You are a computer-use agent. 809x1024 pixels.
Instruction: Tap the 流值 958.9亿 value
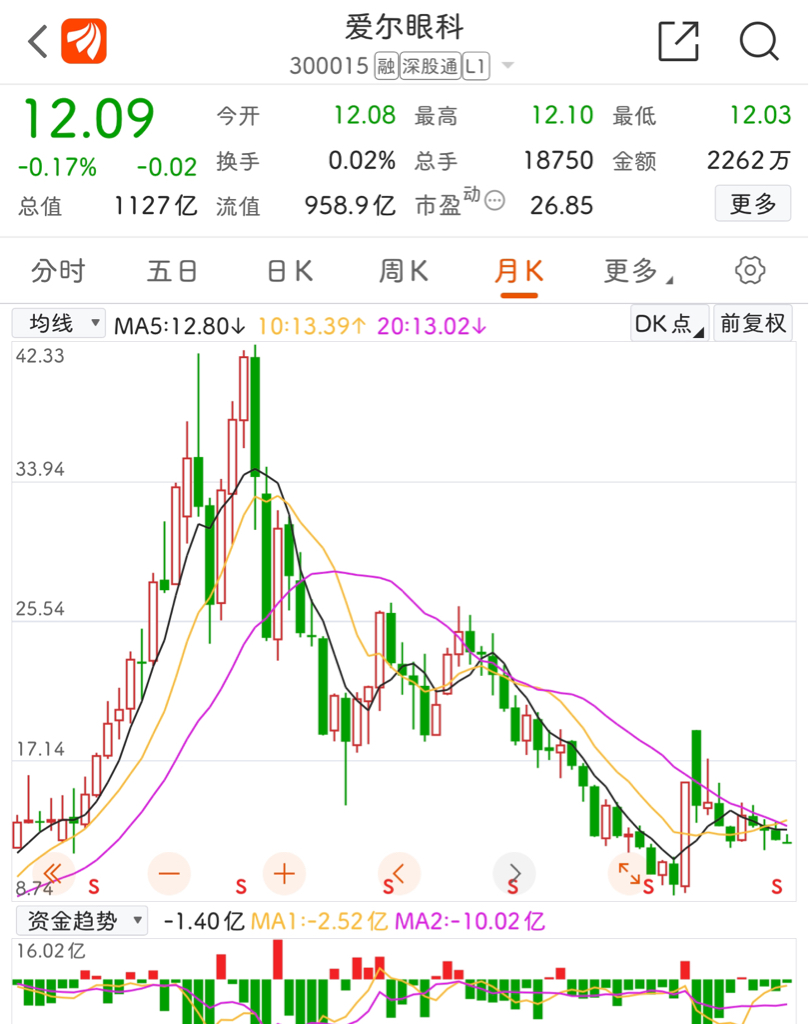tap(350, 206)
